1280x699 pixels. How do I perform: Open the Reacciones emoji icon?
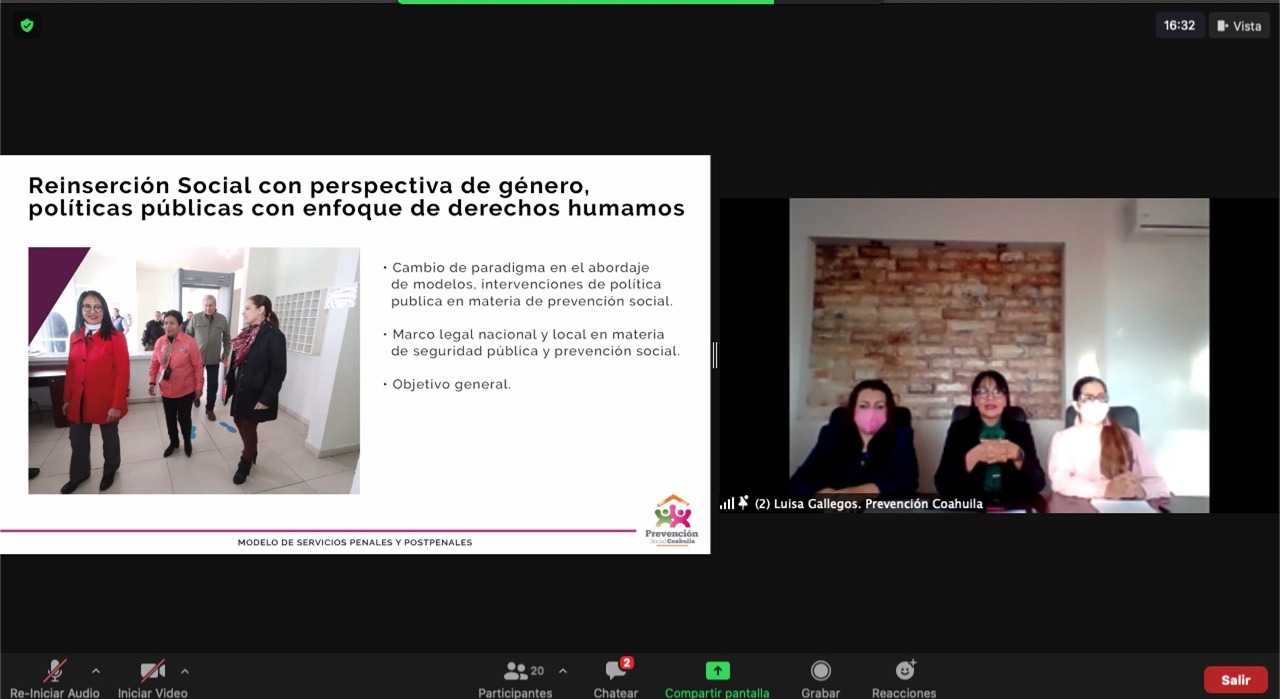click(x=904, y=671)
